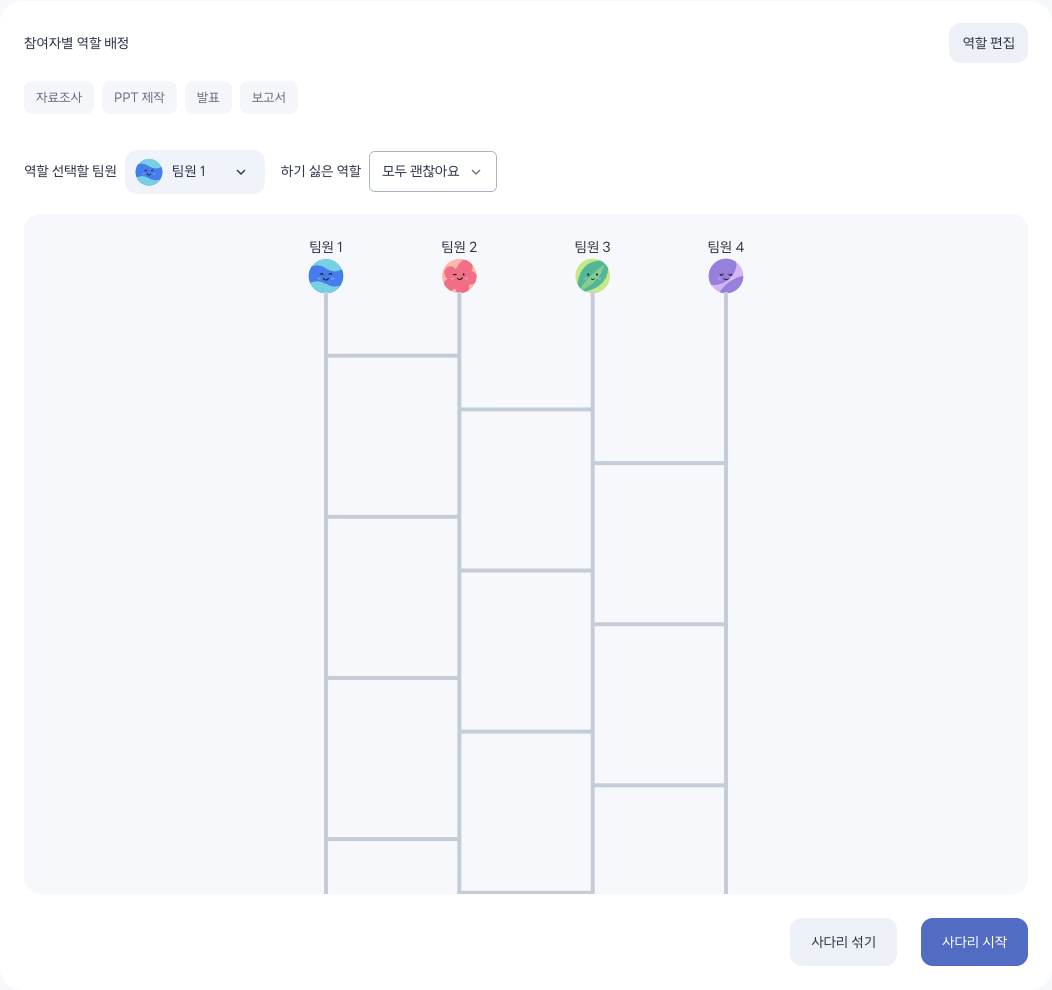Click the pink 팀원 2 avatar on the ladder
1052x990 pixels.
460,276
